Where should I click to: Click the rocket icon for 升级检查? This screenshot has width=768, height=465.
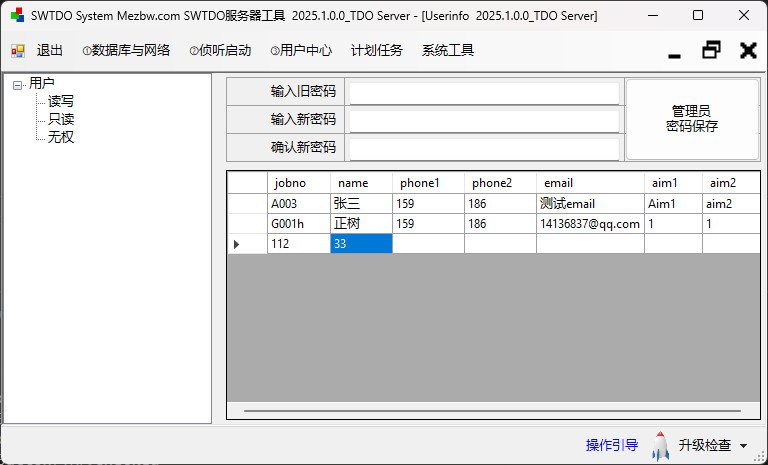[660, 445]
